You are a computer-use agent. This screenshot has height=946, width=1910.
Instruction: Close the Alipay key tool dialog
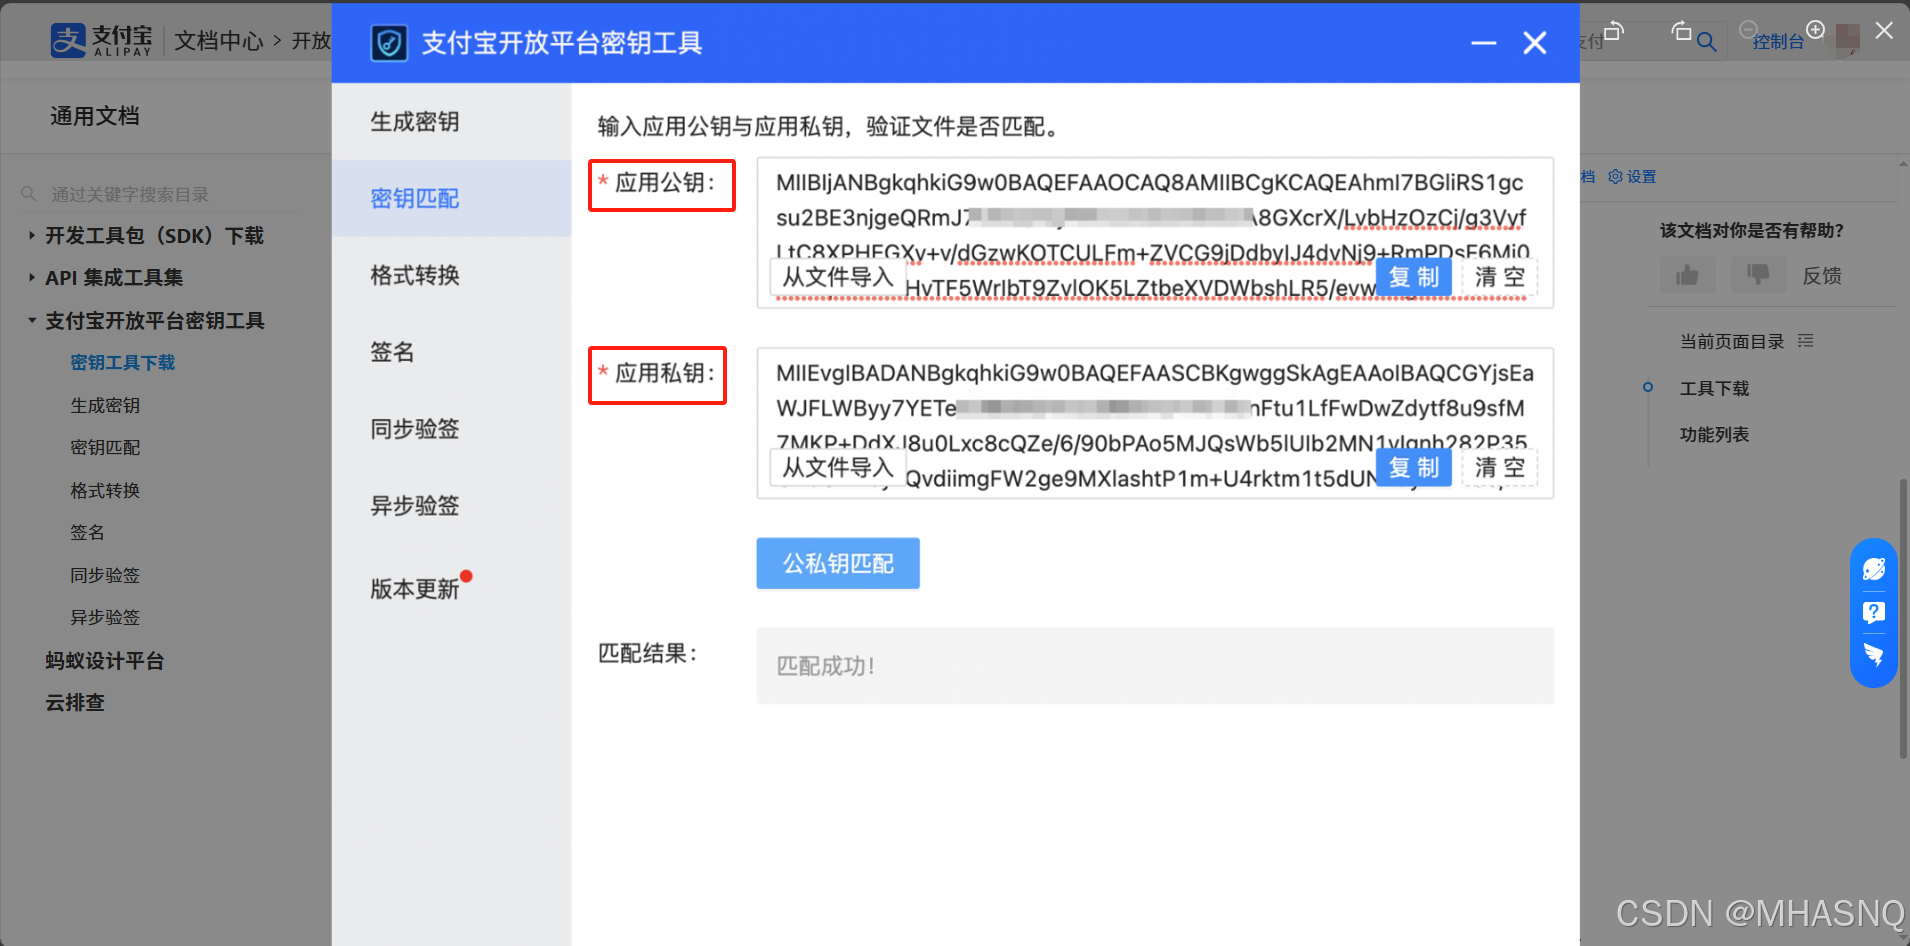point(1535,43)
